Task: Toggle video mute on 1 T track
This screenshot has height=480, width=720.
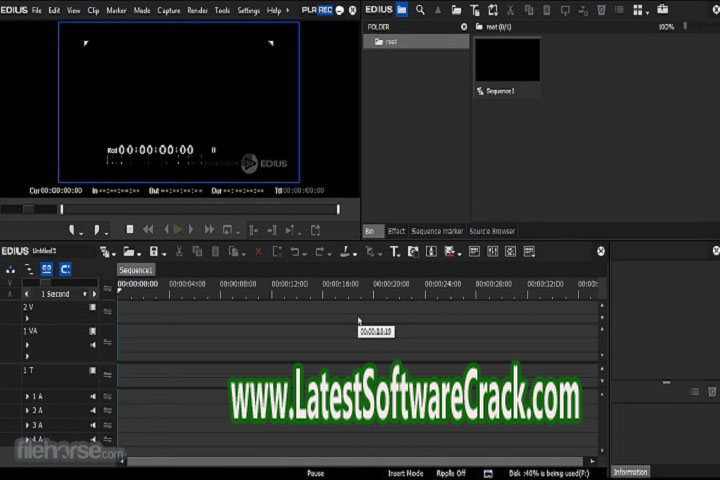Action: point(92,370)
